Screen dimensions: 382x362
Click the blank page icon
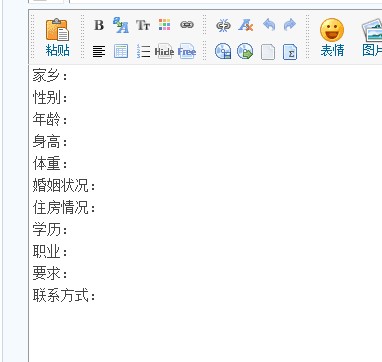[x=268, y=52]
